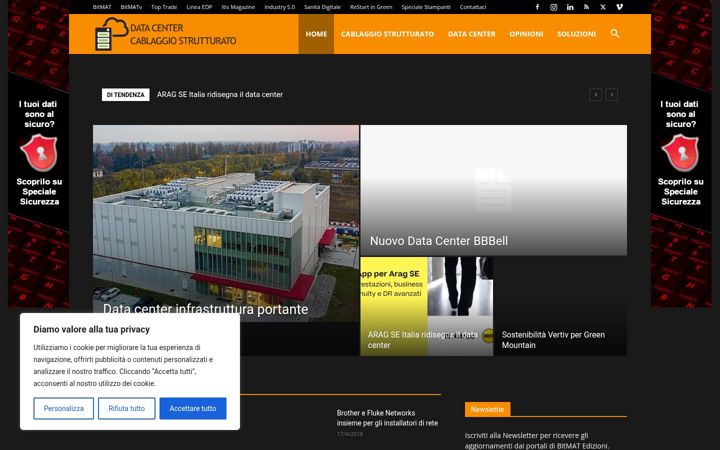The height and width of the screenshot is (450, 720).
Task: Select the HOME menu item
Action: 316,34
